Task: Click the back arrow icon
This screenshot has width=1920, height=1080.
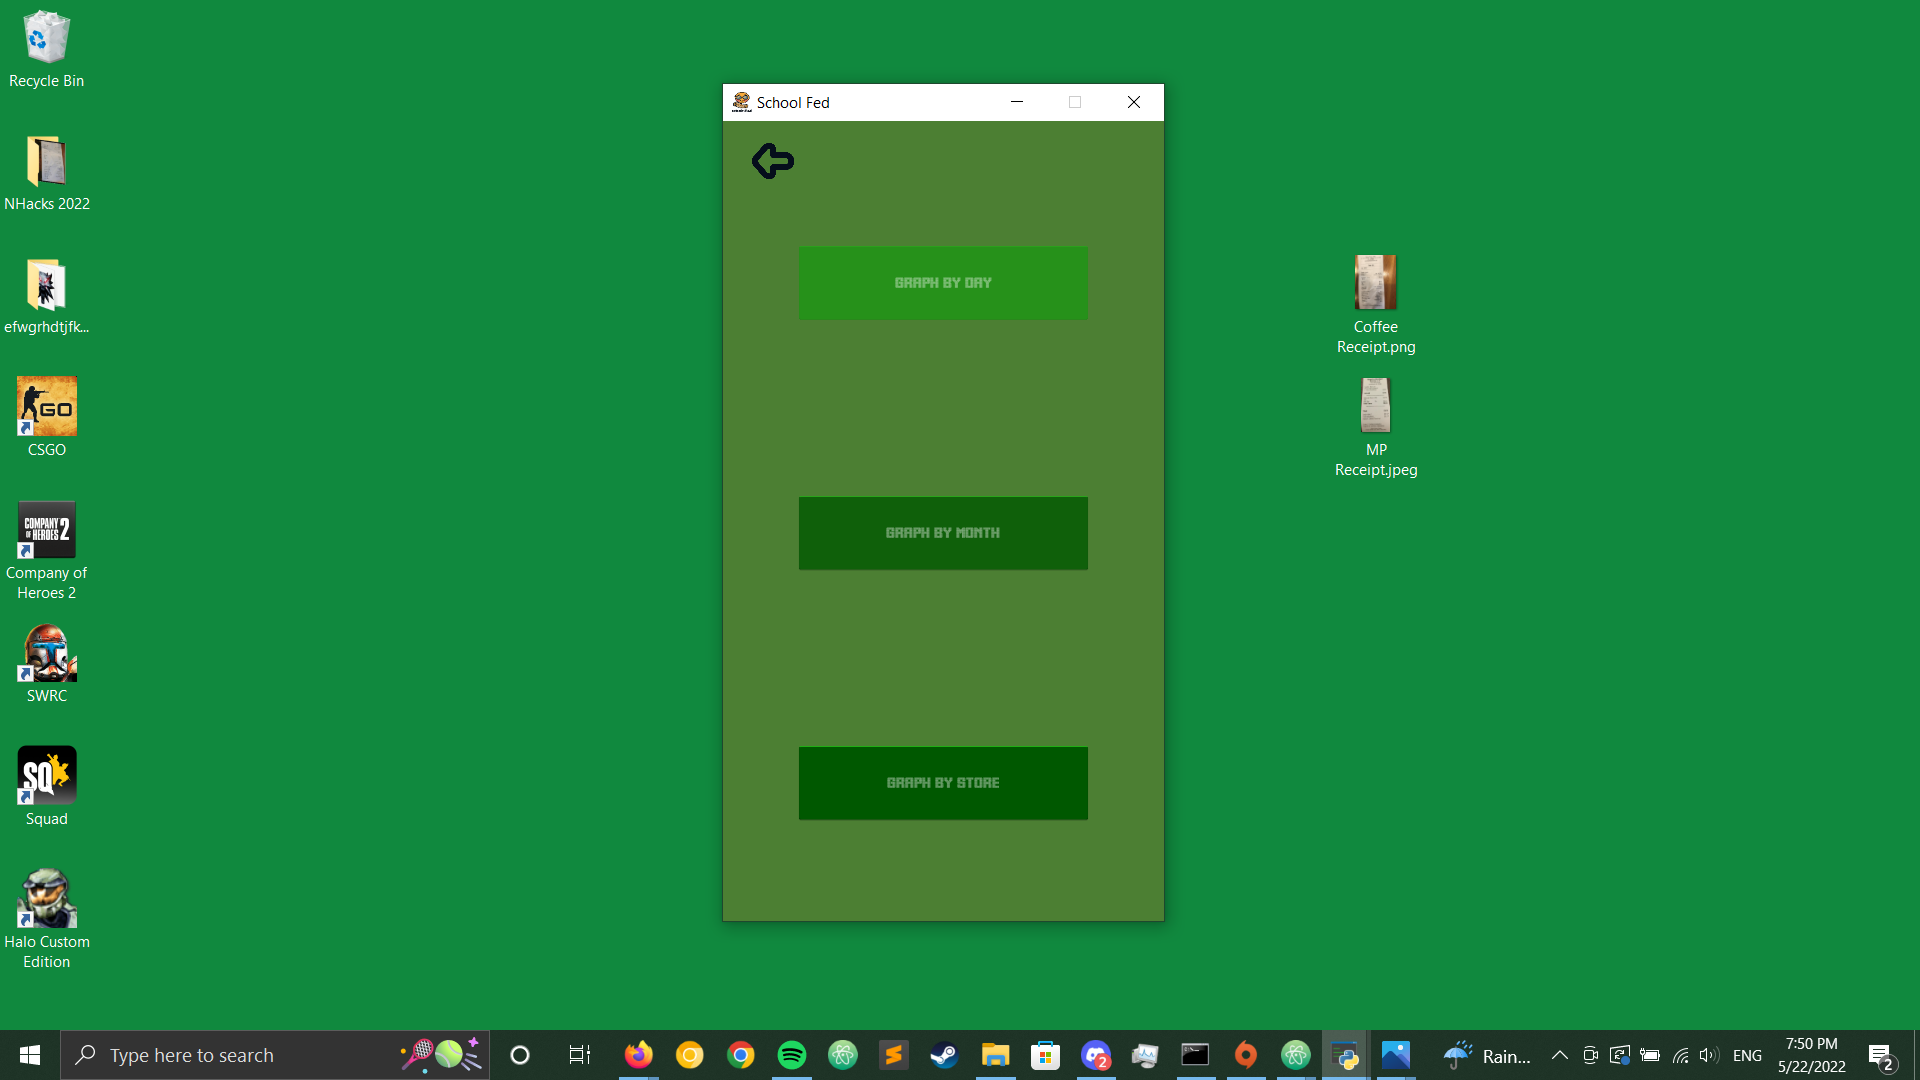Action: [773, 161]
